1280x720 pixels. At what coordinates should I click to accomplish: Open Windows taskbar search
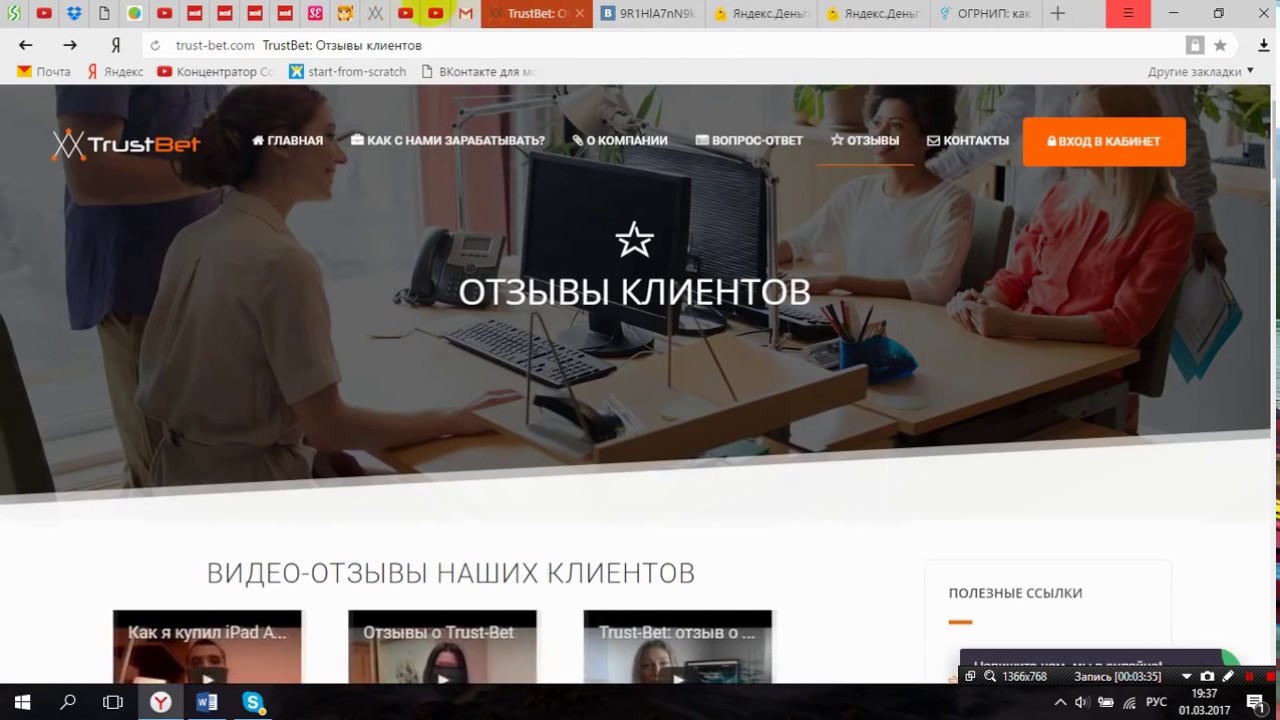click(68, 702)
